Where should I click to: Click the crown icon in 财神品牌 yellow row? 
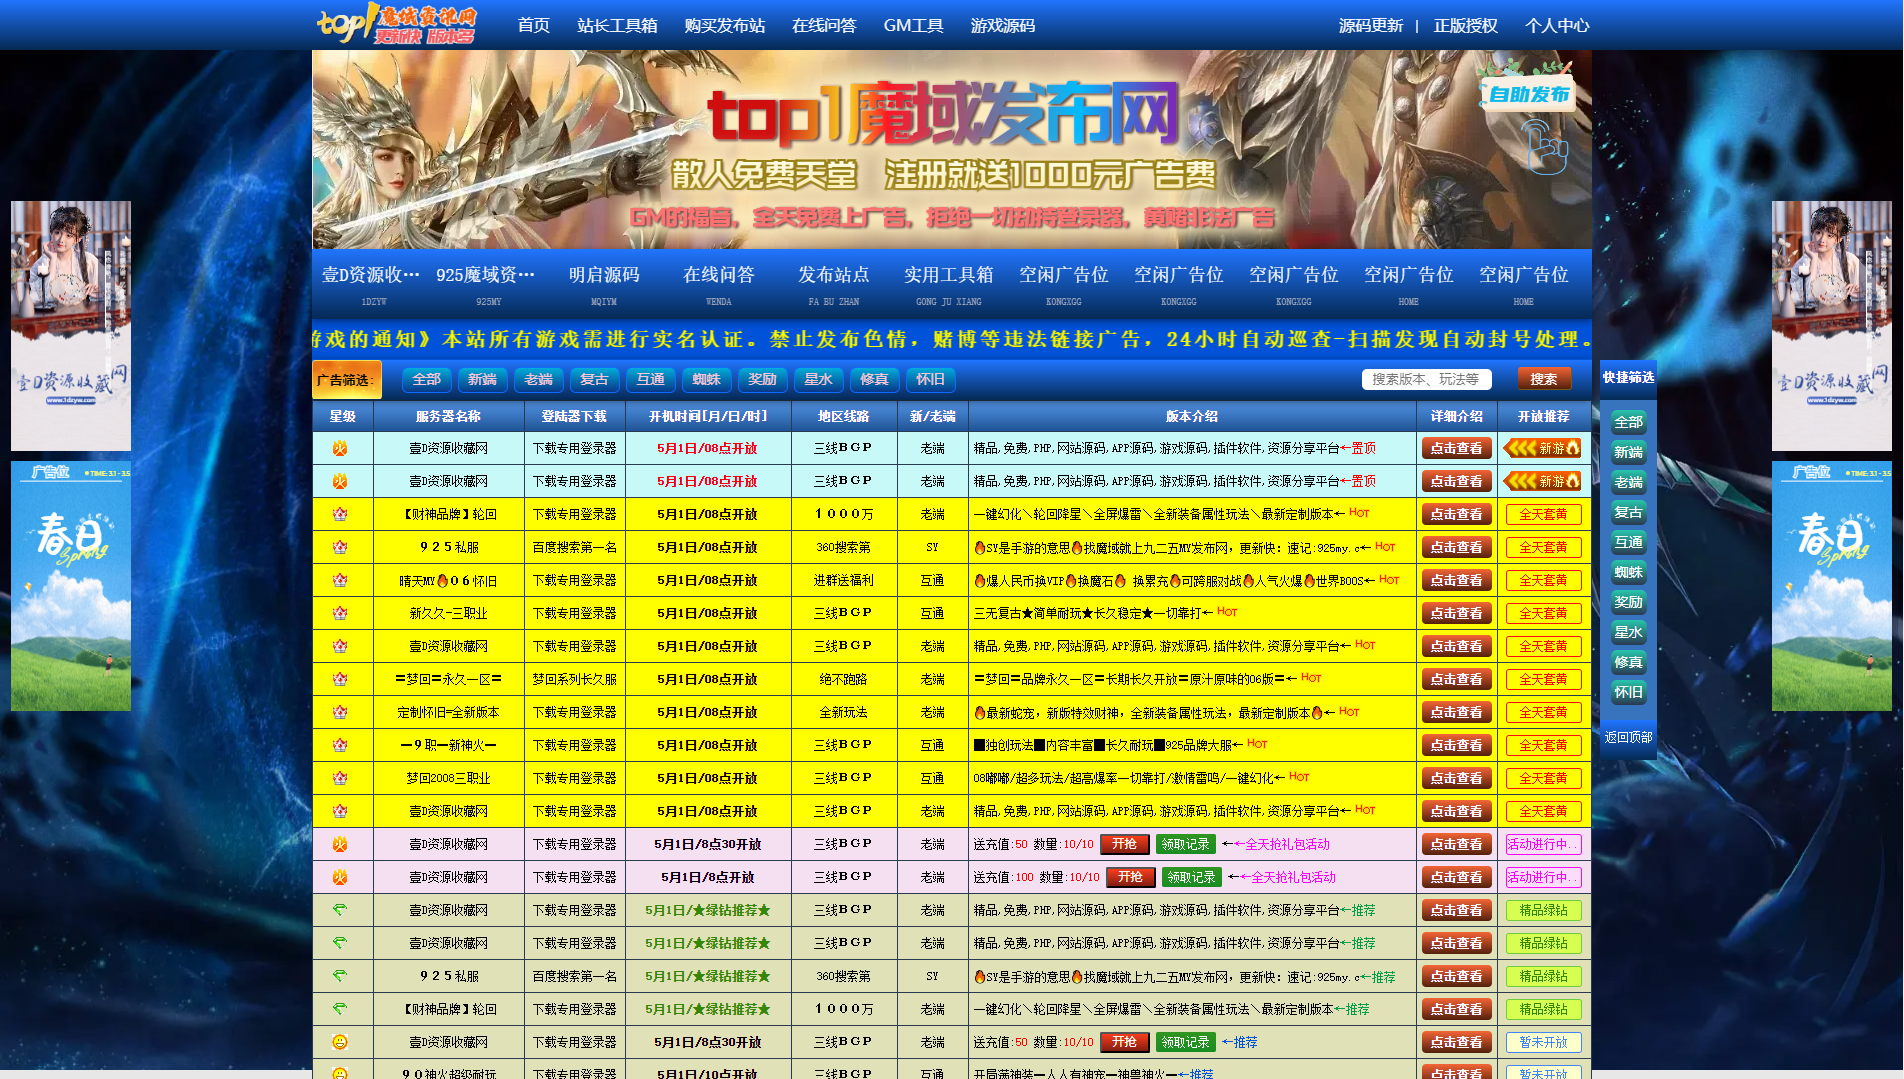(x=340, y=514)
